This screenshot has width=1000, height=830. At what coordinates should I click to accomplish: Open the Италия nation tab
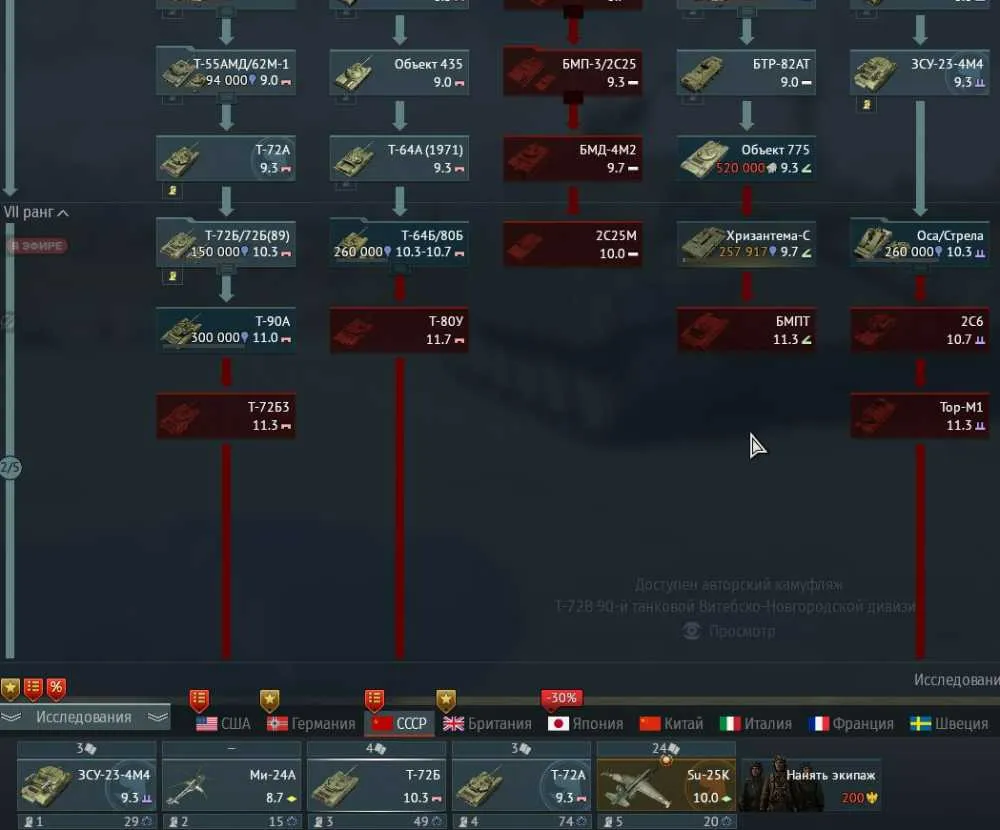756,724
